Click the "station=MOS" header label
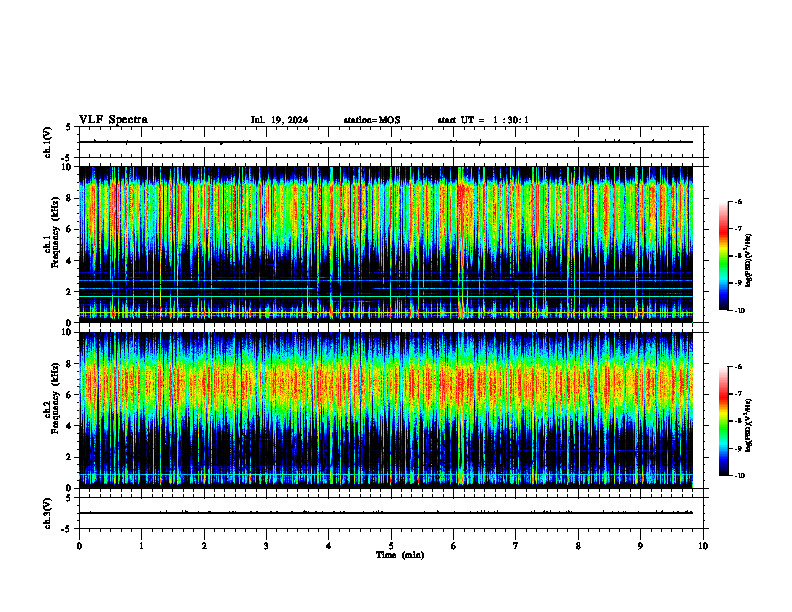The height and width of the screenshot is (612, 792). [x=372, y=120]
